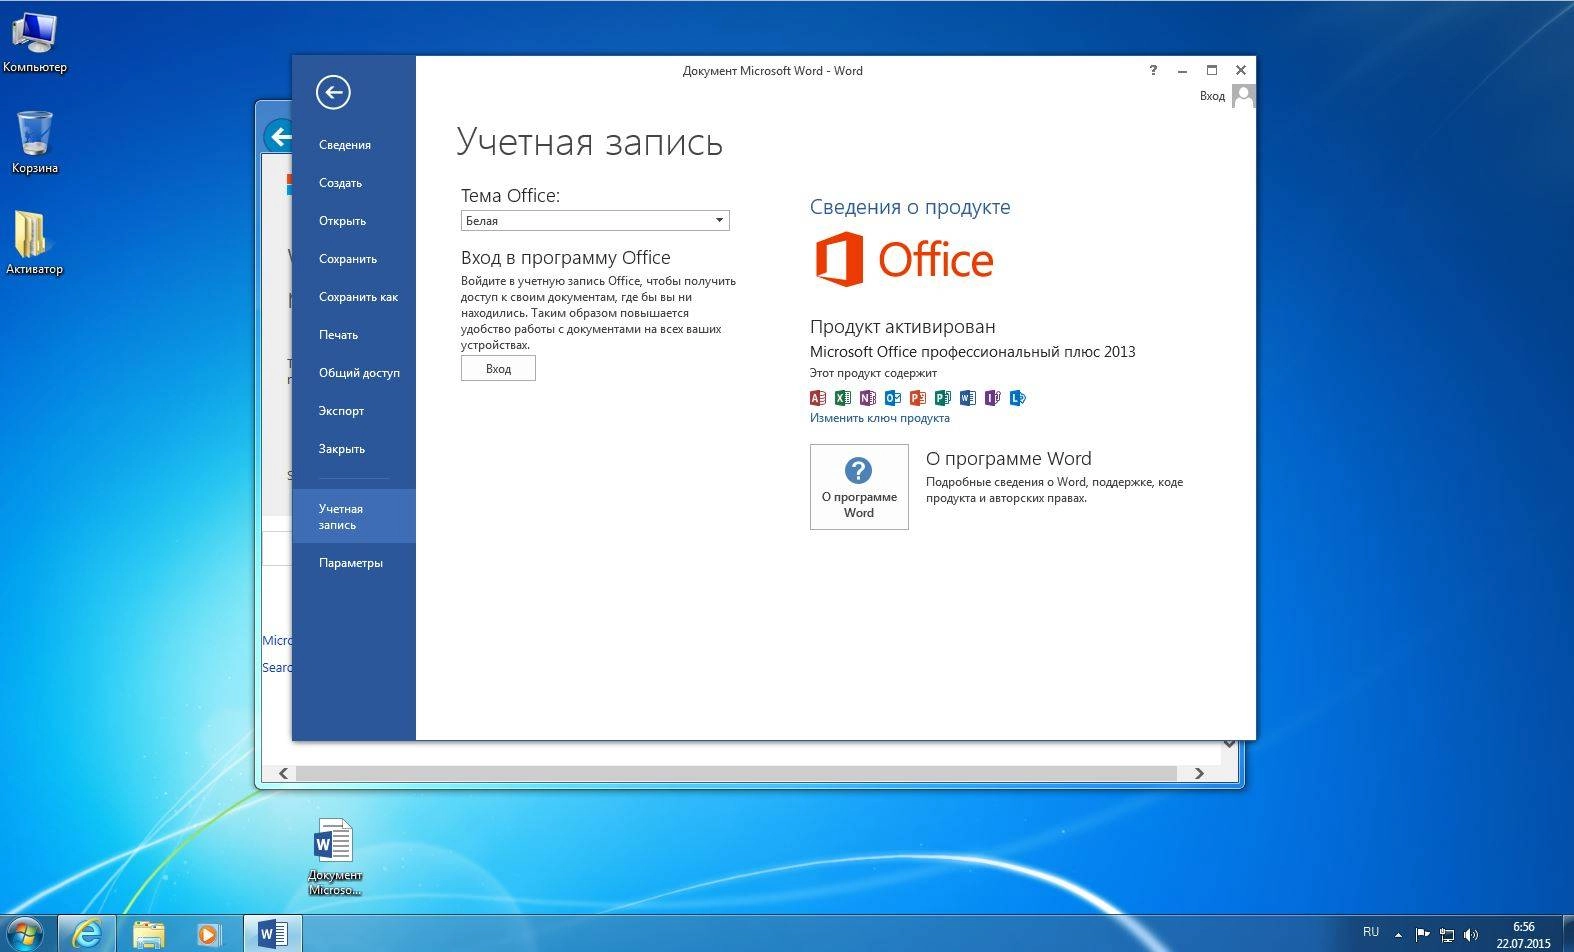Click the back arrow in Word backstage
The height and width of the screenshot is (952, 1574).
tap(333, 92)
